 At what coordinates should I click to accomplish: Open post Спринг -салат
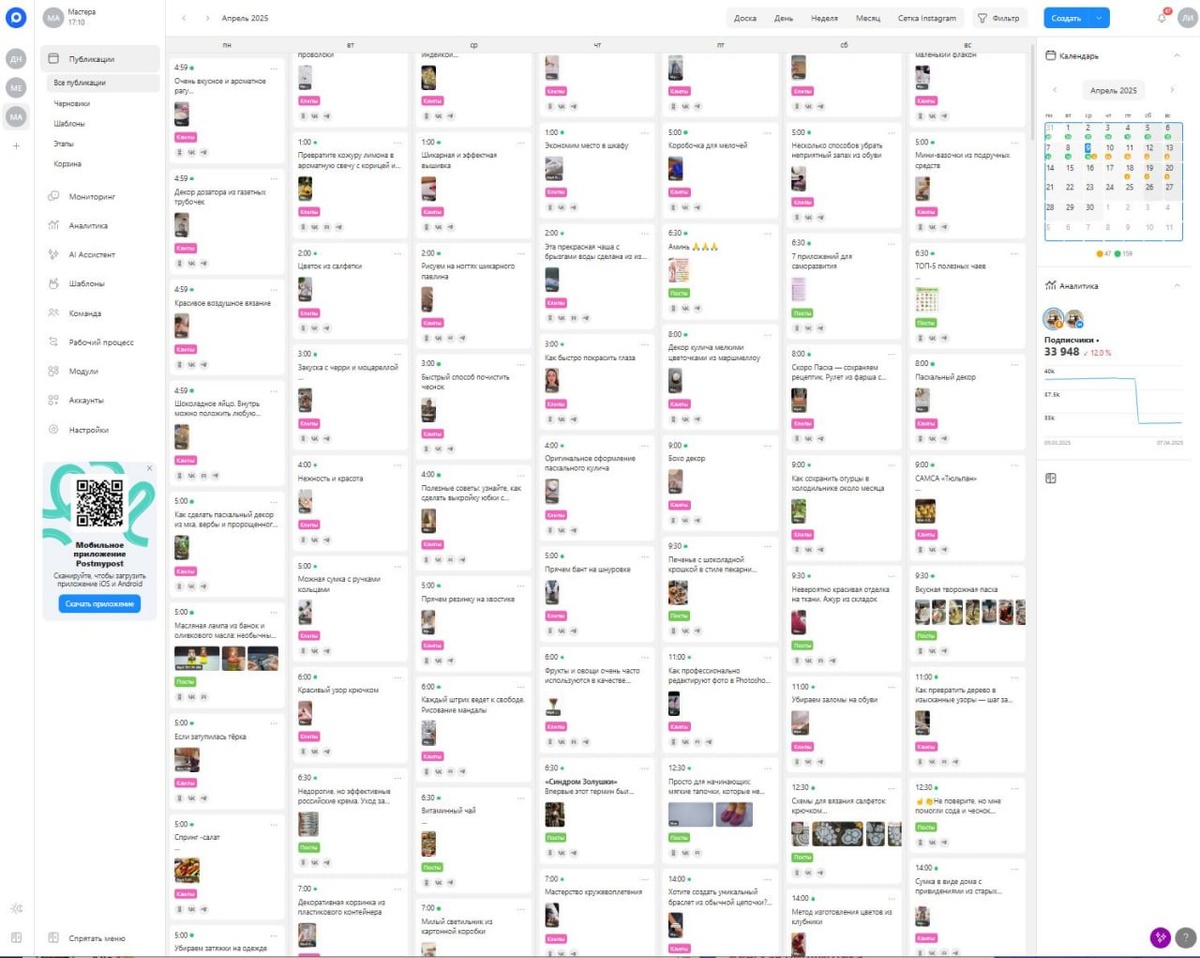(x=227, y=865)
